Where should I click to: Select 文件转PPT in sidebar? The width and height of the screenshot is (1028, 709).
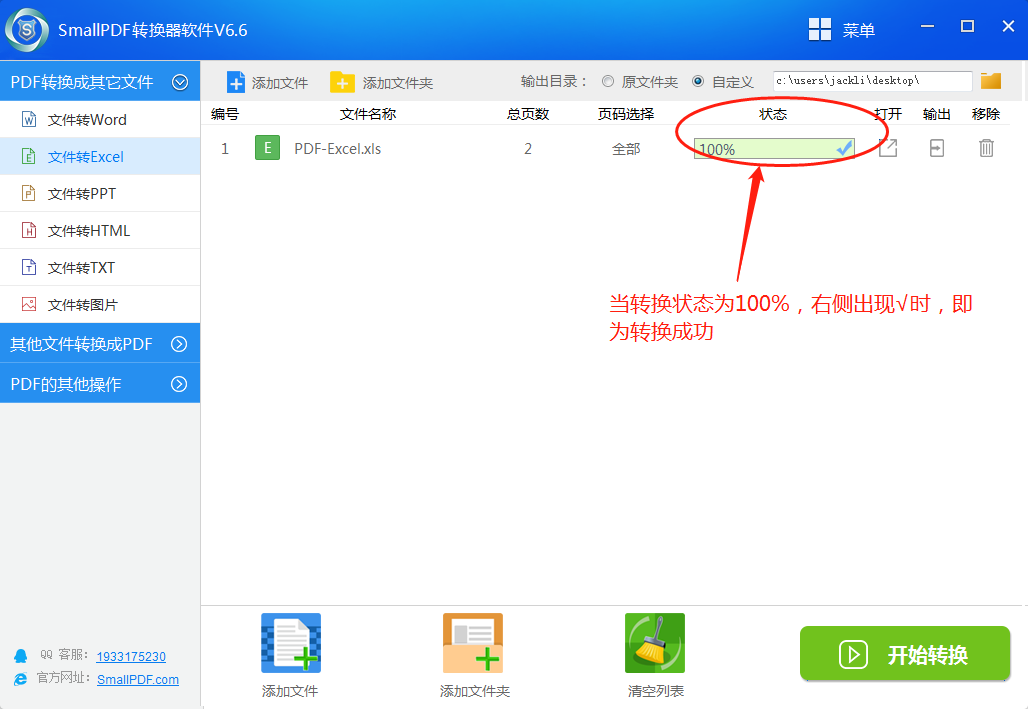point(100,193)
